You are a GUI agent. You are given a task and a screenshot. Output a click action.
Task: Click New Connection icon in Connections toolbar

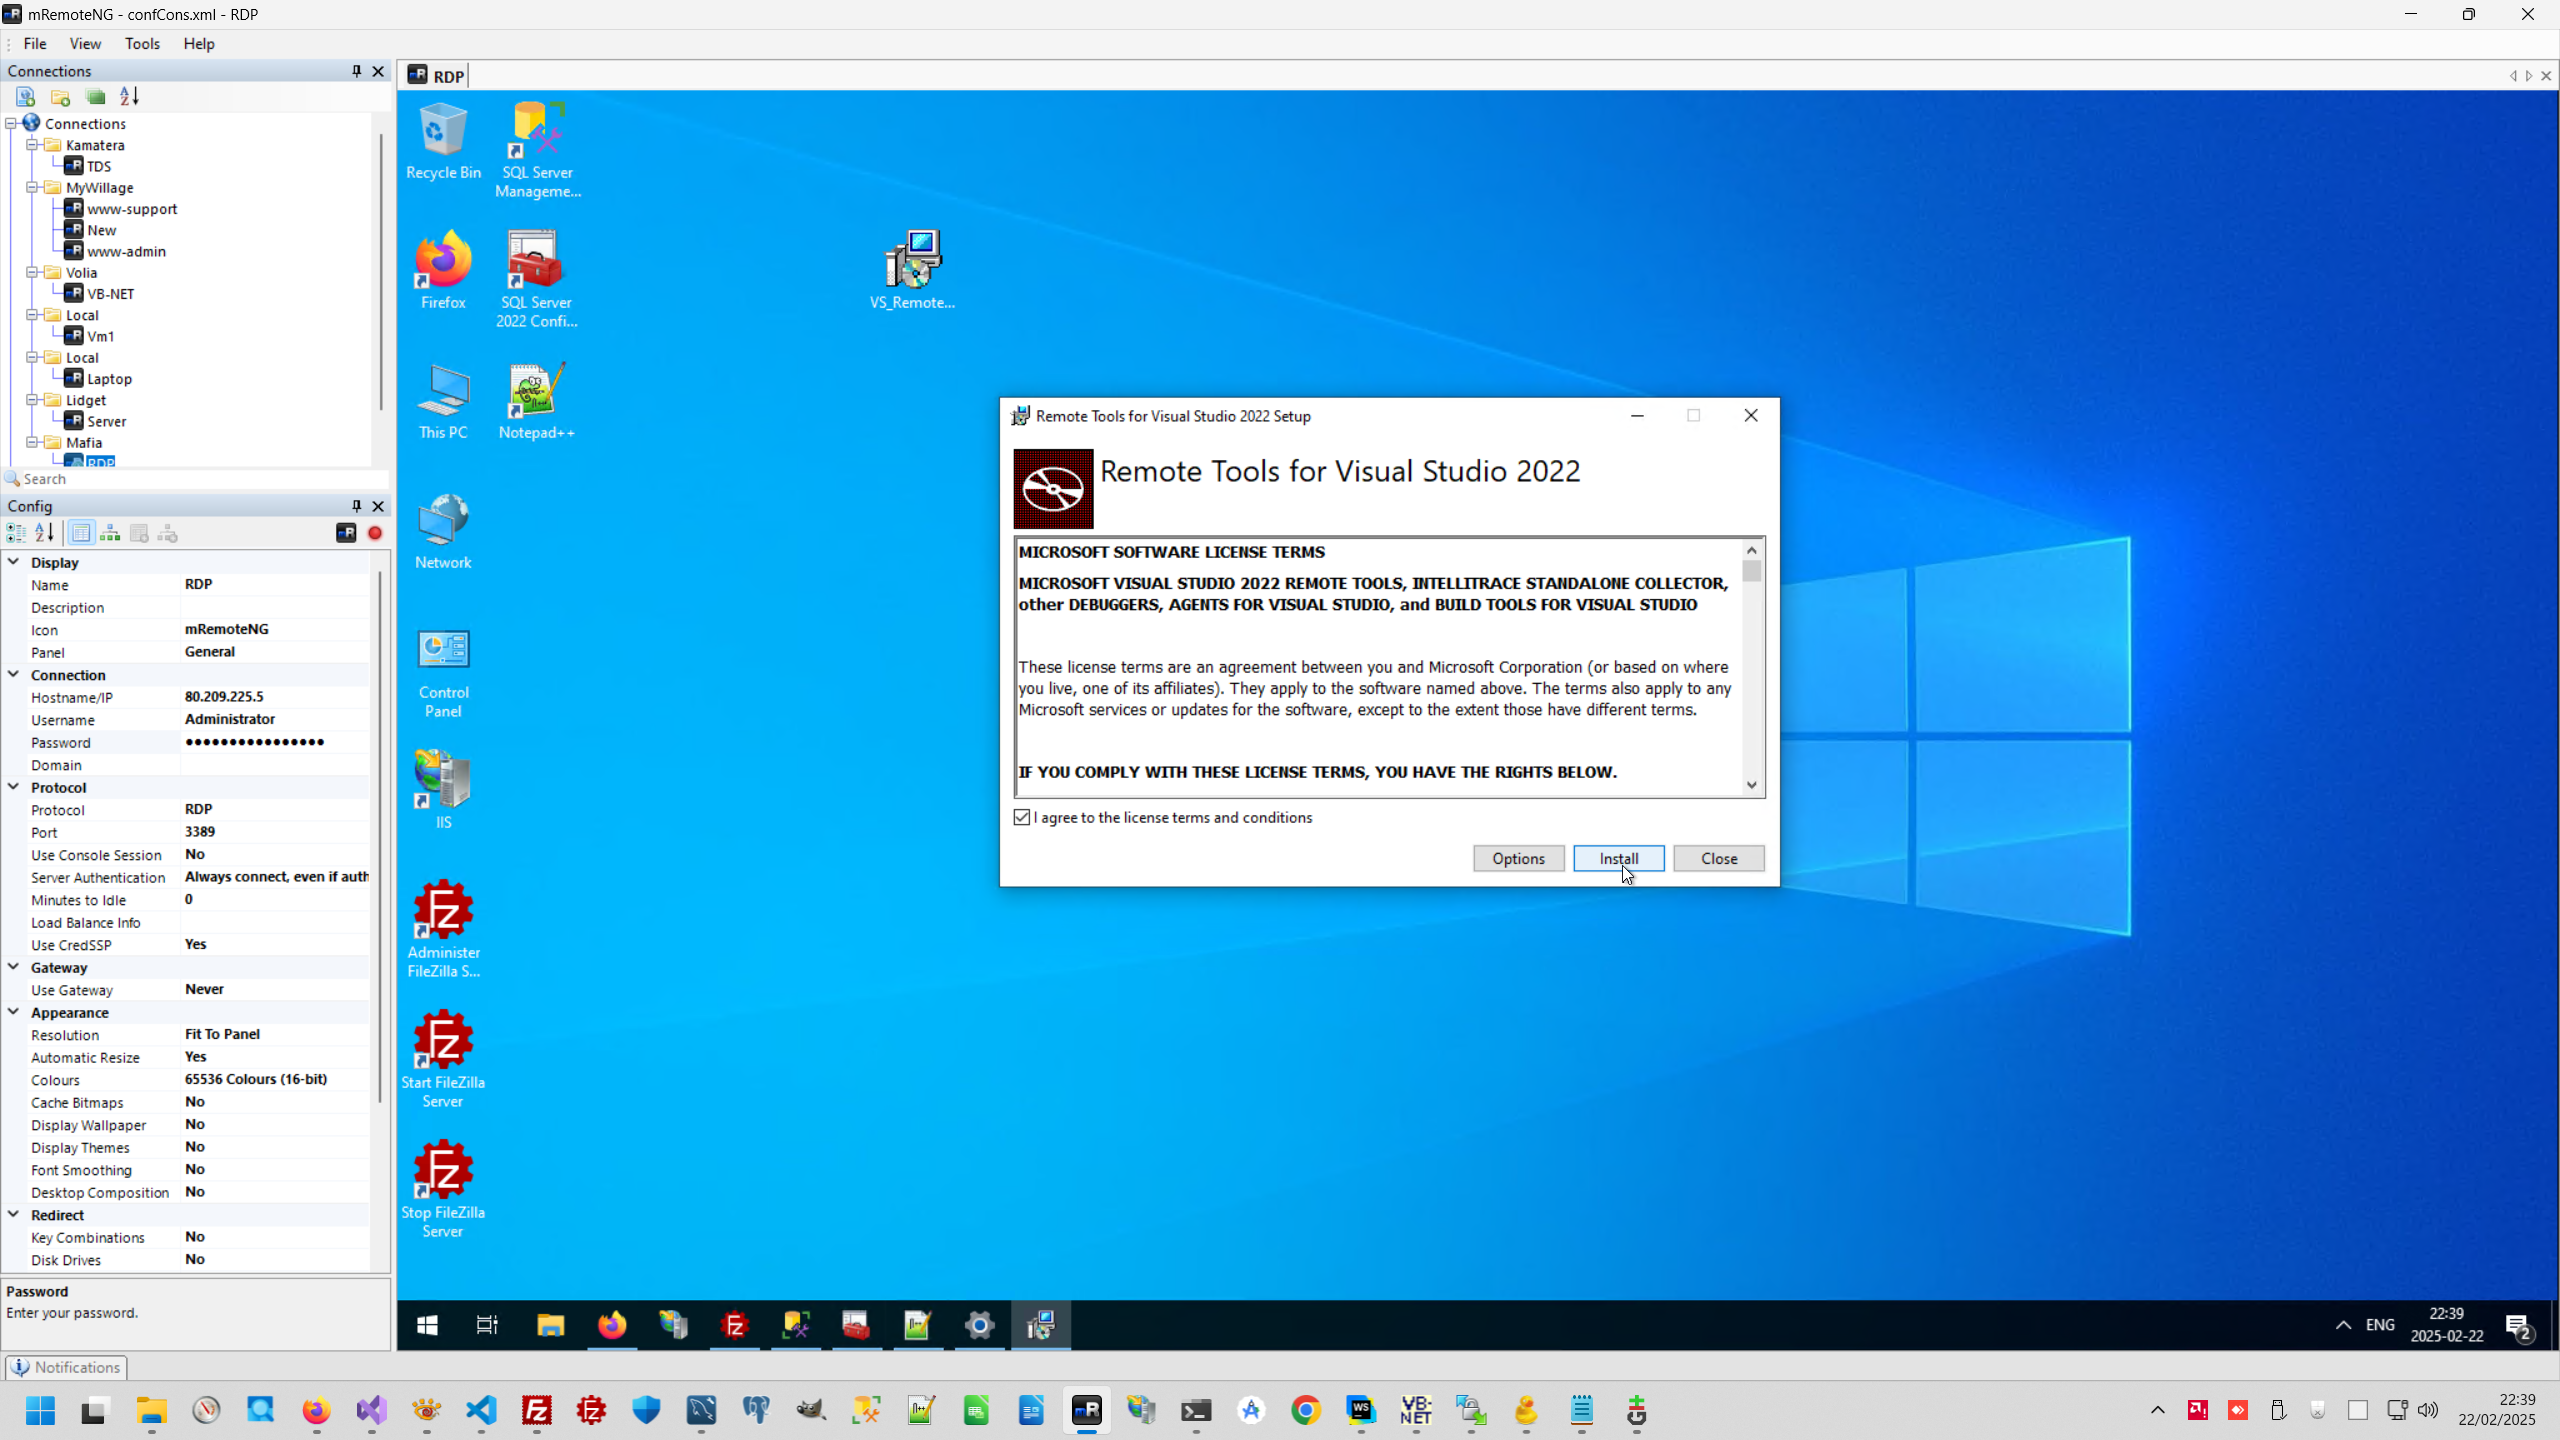point(26,97)
